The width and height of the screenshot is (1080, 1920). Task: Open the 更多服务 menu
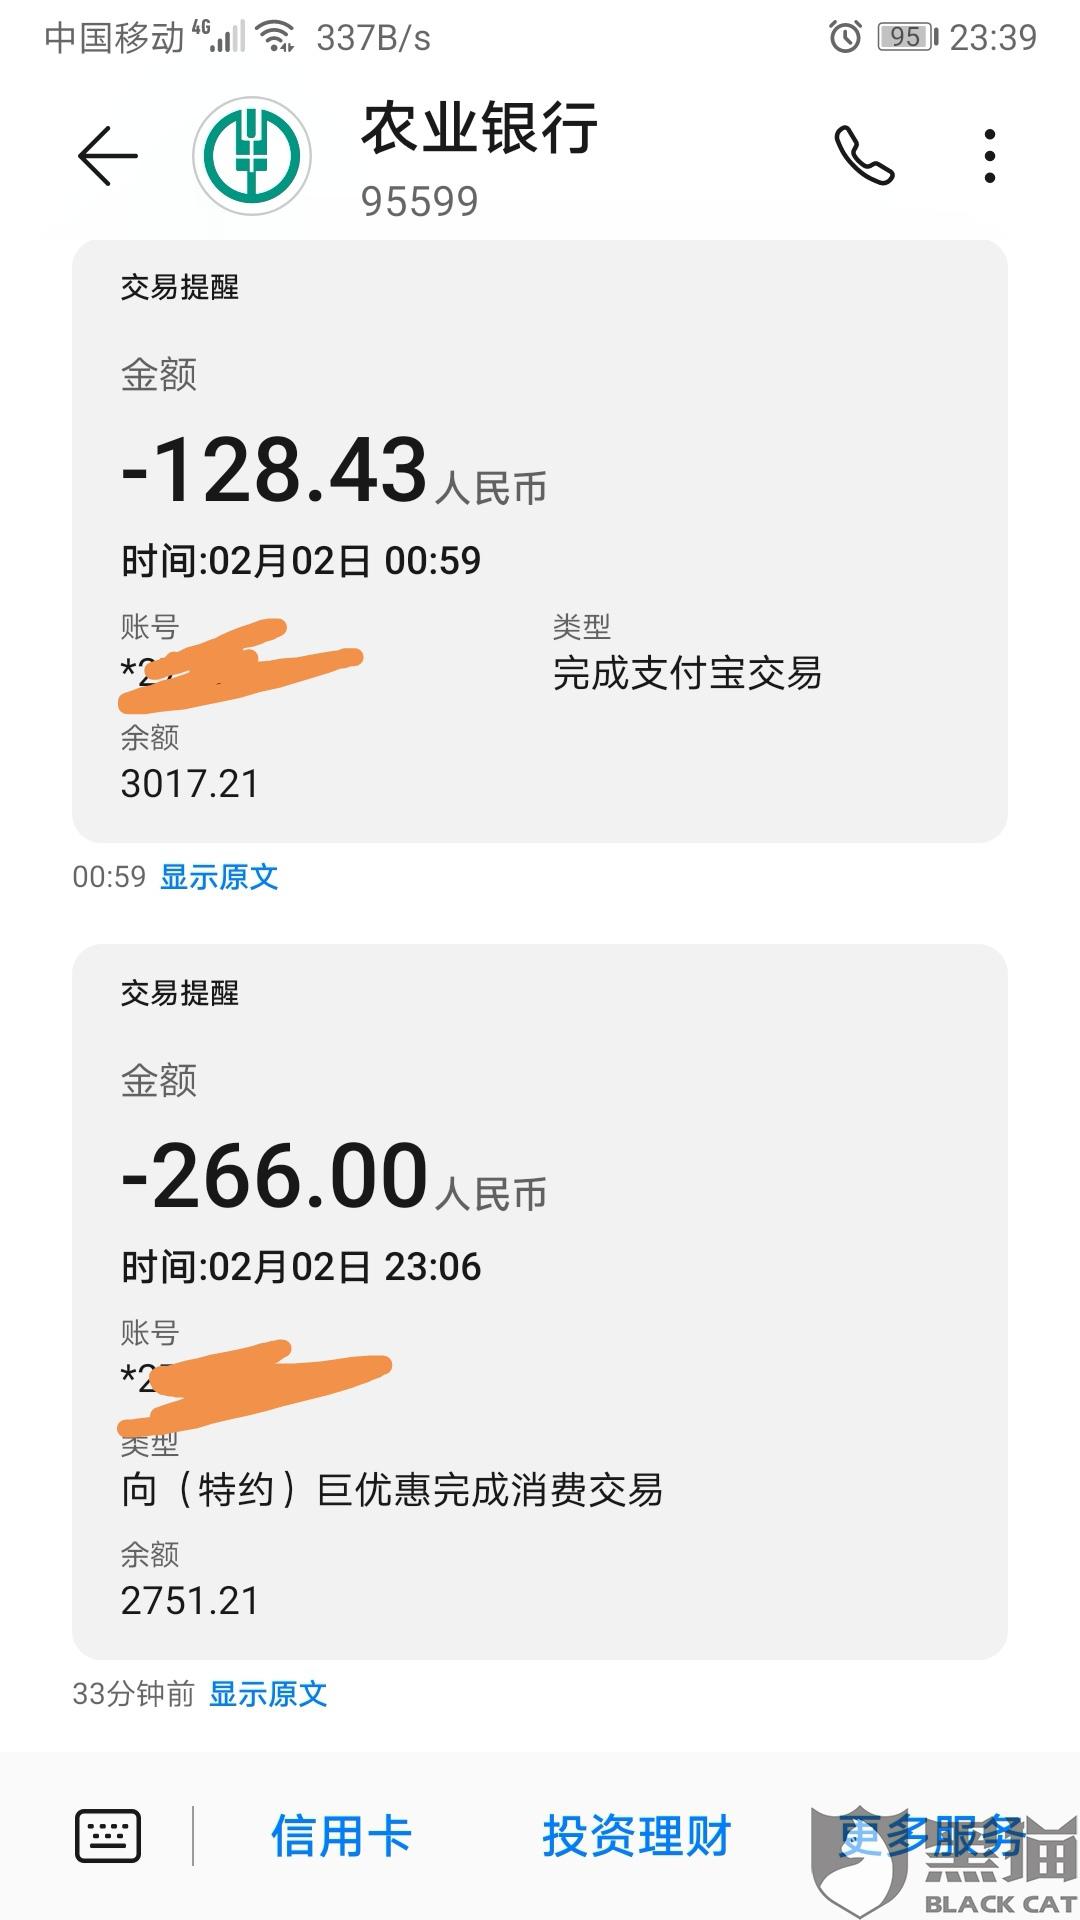(932, 1836)
